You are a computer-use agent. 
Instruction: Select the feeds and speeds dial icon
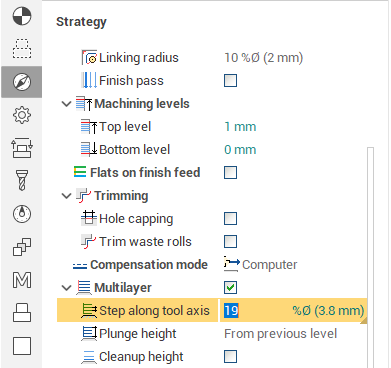pos(22,214)
